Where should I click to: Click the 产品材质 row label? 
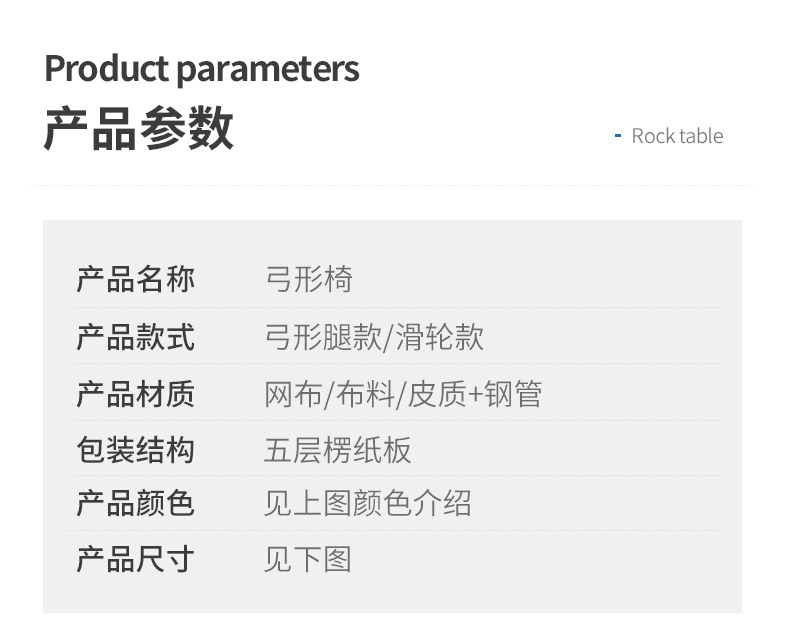[x=135, y=394]
